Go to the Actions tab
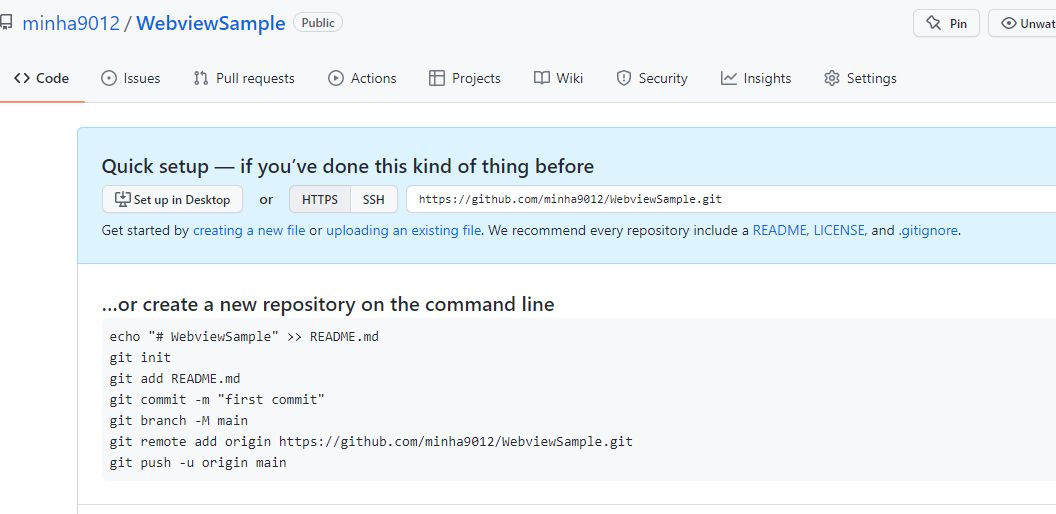This screenshot has width=1056, height=514. click(x=362, y=78)
